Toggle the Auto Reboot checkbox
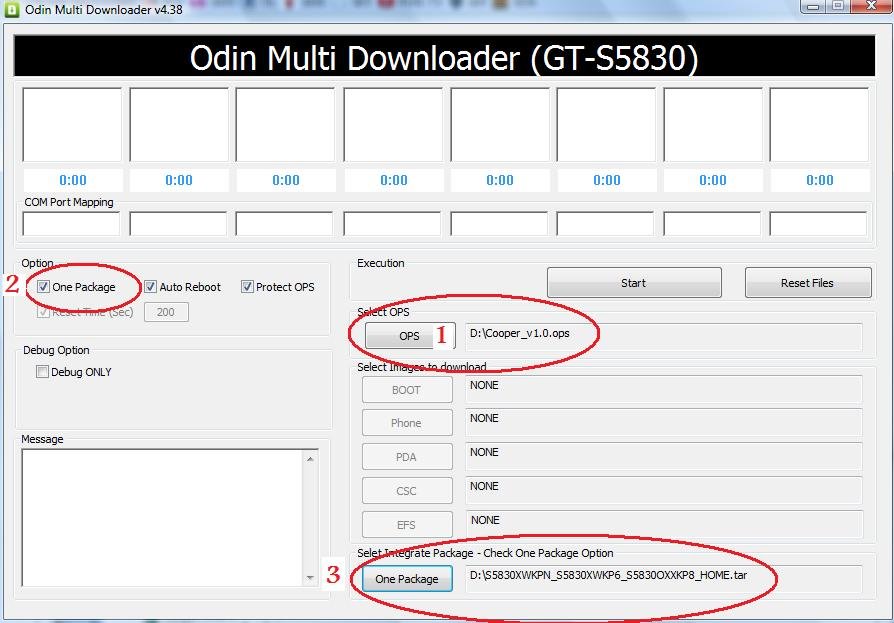Image resolution: width=894 pixels, height=623 pixels. [151, 287]
